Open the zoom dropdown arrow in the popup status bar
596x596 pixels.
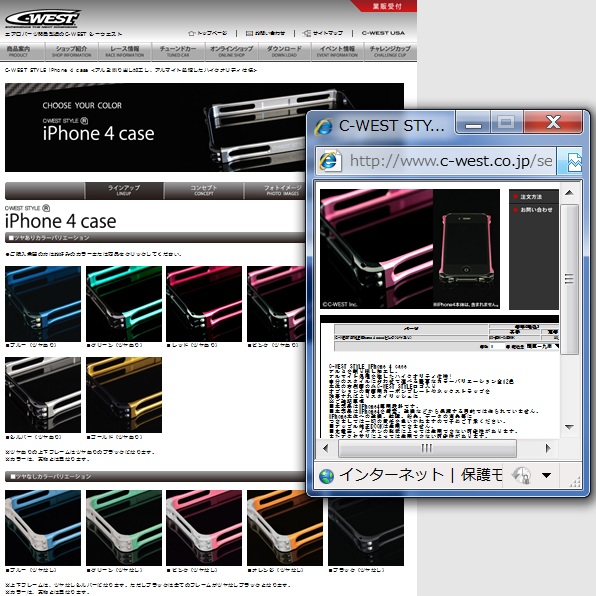tap(546, 475)
